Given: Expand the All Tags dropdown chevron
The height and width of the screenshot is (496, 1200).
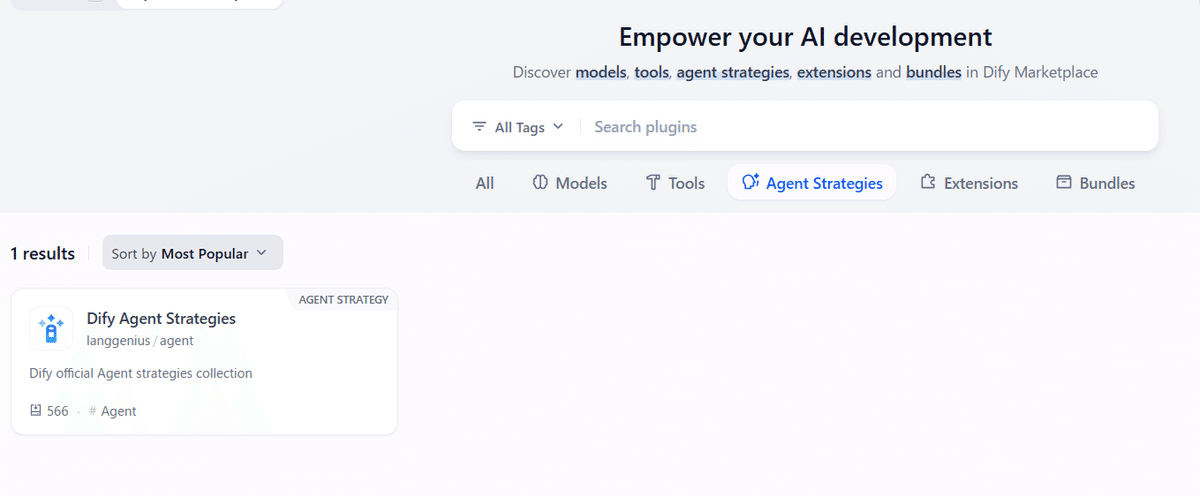Looking at the screenshot, I should coord(558,127).
